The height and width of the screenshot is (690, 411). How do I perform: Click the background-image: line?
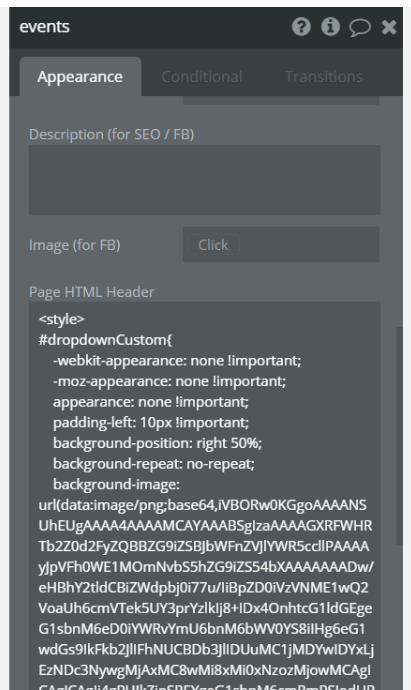[x=117, y=484]
